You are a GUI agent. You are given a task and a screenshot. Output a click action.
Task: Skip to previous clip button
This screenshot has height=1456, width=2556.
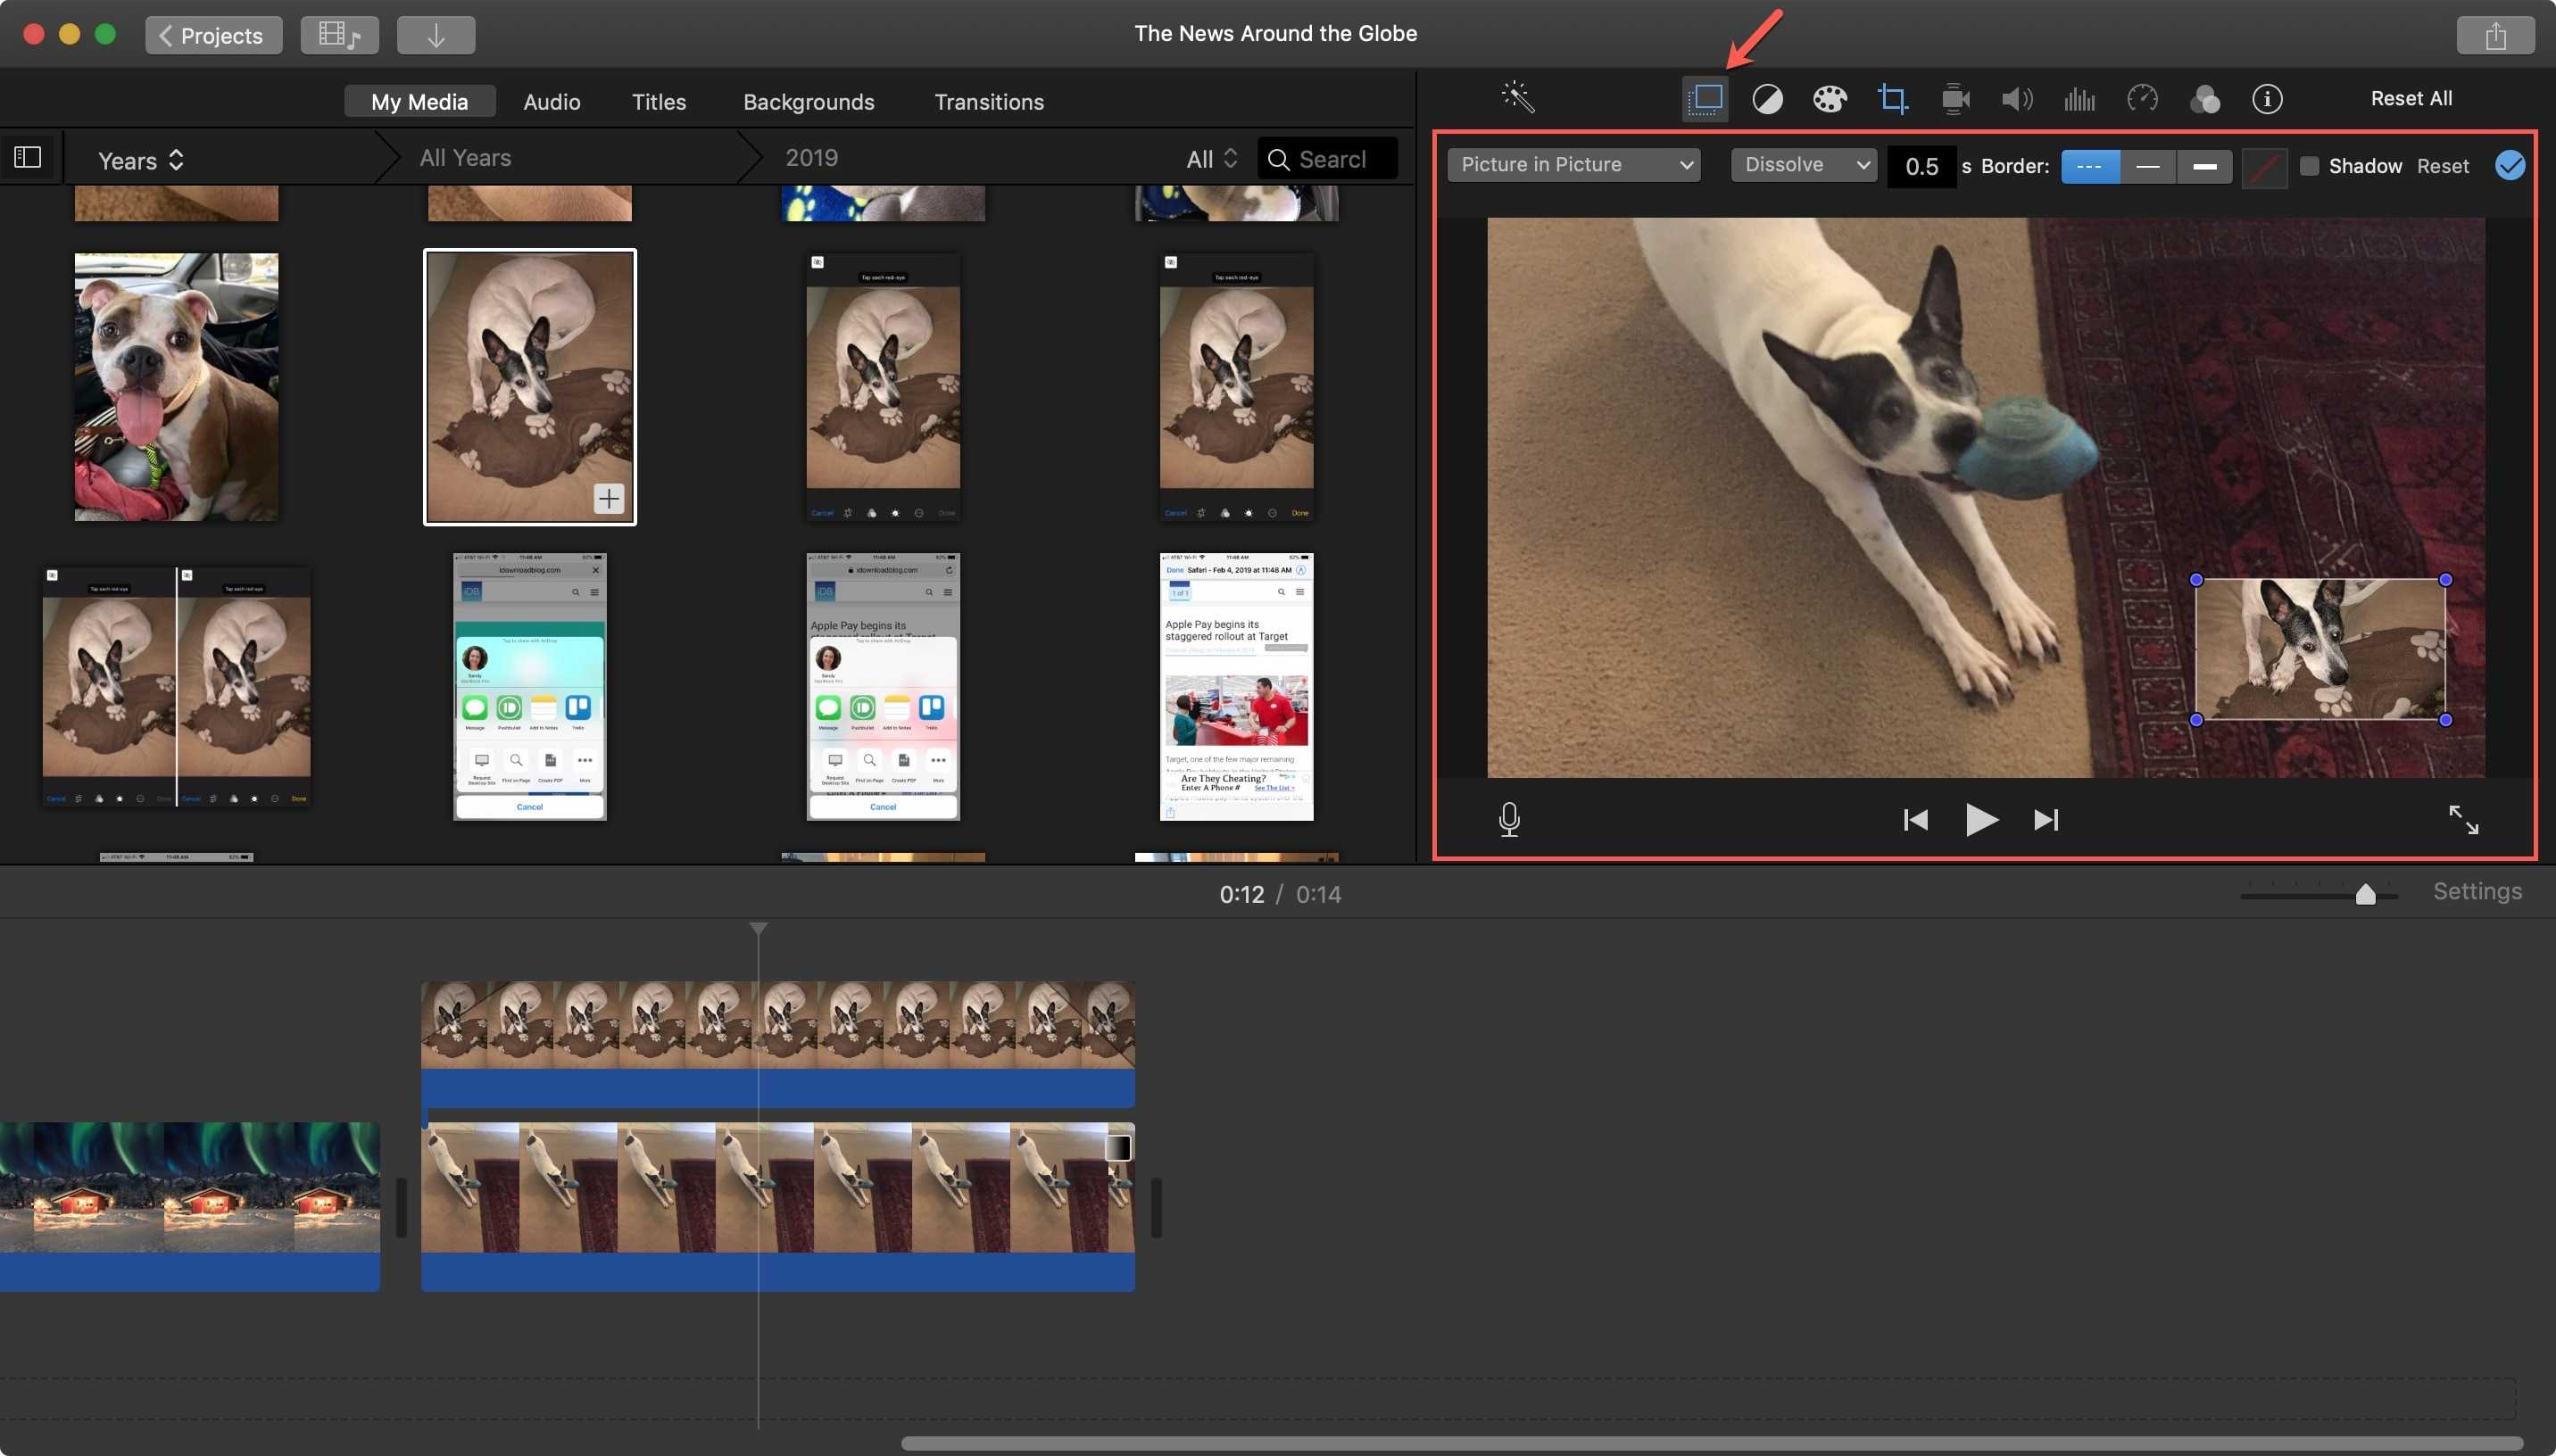pyautogui.click(x=1915, y=820)
